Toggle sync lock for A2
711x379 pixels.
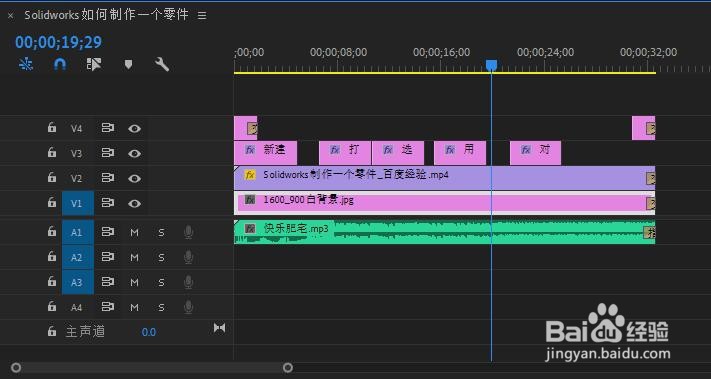click(x=107, y=257)
